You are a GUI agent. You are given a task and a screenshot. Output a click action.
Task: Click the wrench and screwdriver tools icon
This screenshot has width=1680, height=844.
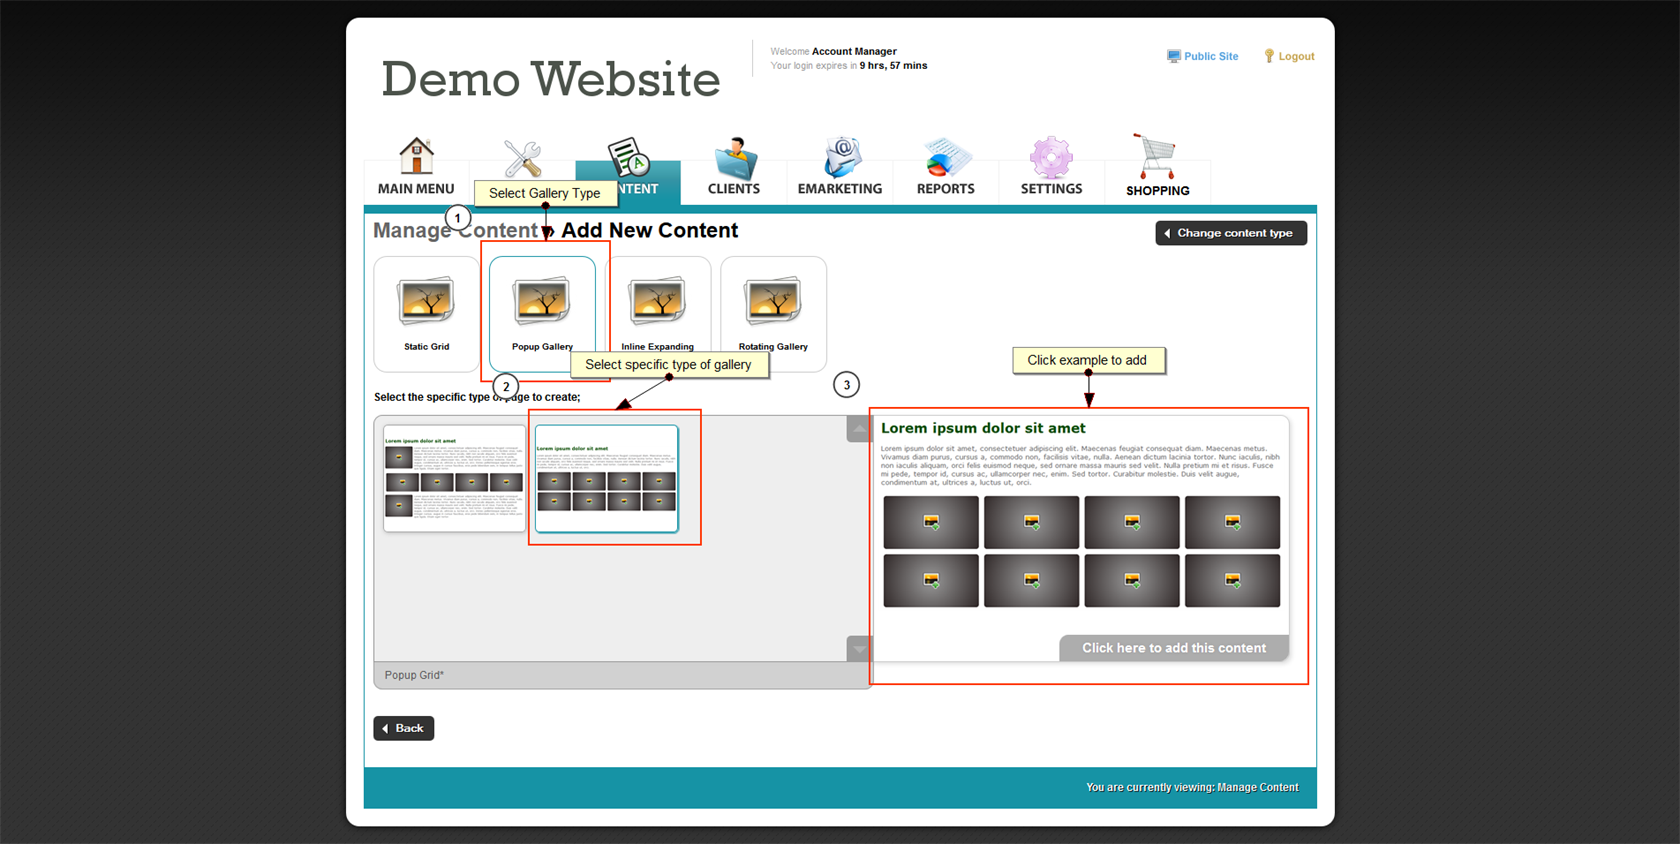point(522,158)
